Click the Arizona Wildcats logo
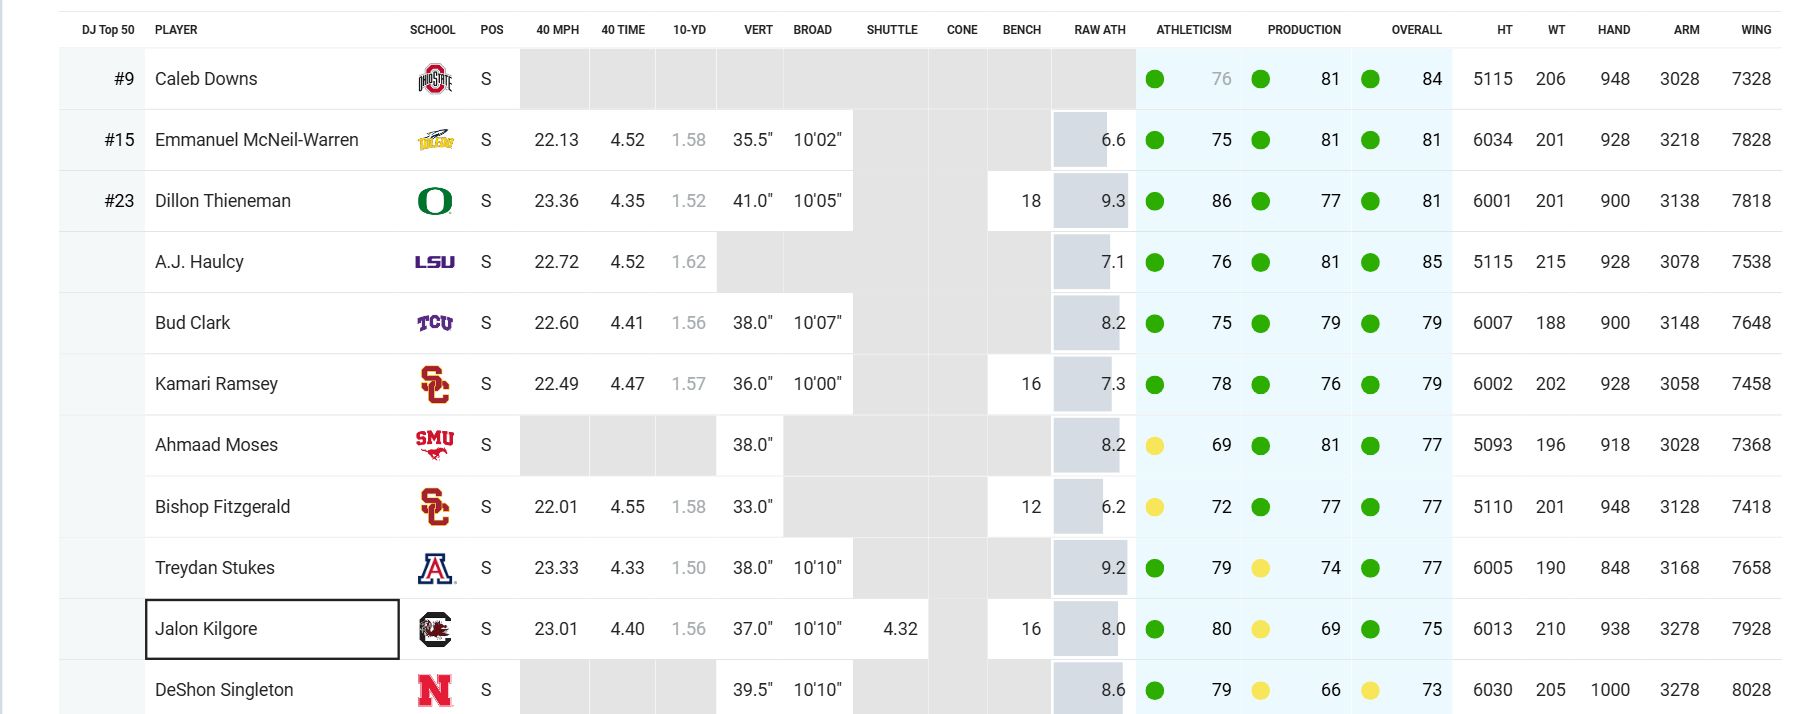Image resolution: width=1809 pixels, height=714 pixels. pos(435,568)
